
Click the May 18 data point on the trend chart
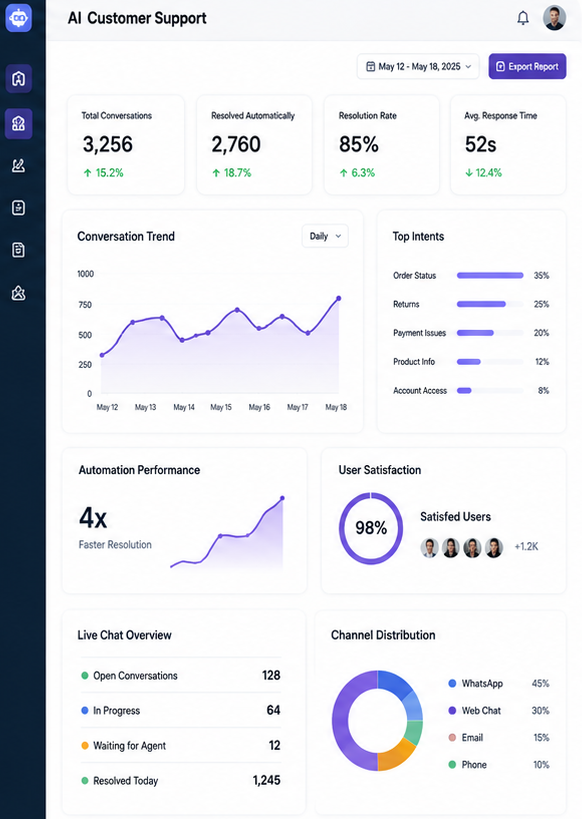(x=339, y=299)
